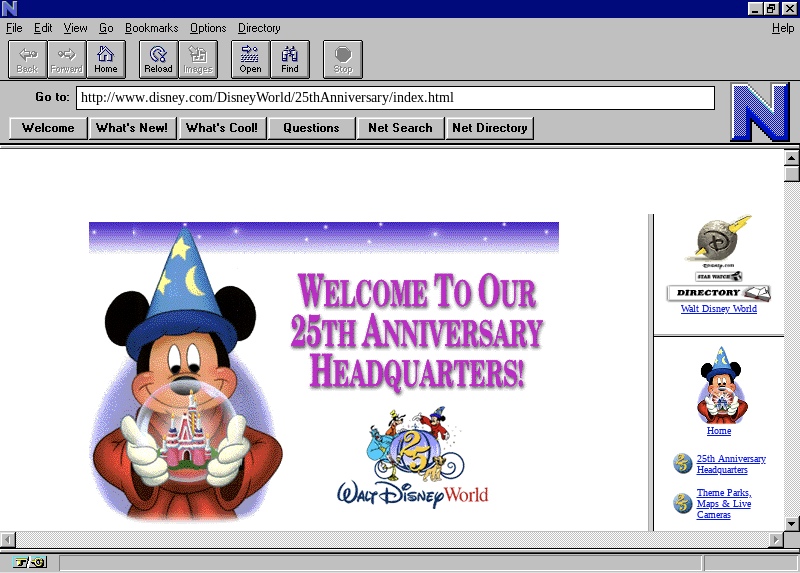800x573 pixels.
Task: Open 25th Anniversary Headquarters link
Action: click(x=730, y=464)
